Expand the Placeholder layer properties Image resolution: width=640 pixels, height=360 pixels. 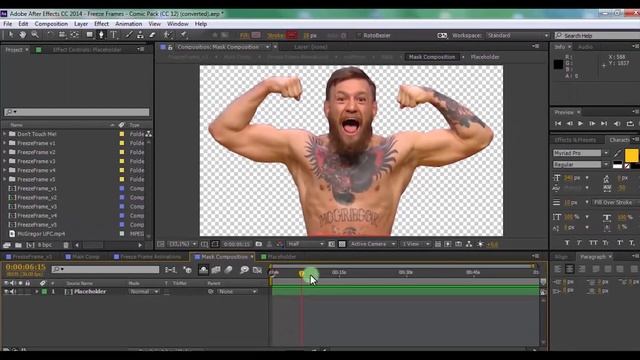tap(37, 291)
